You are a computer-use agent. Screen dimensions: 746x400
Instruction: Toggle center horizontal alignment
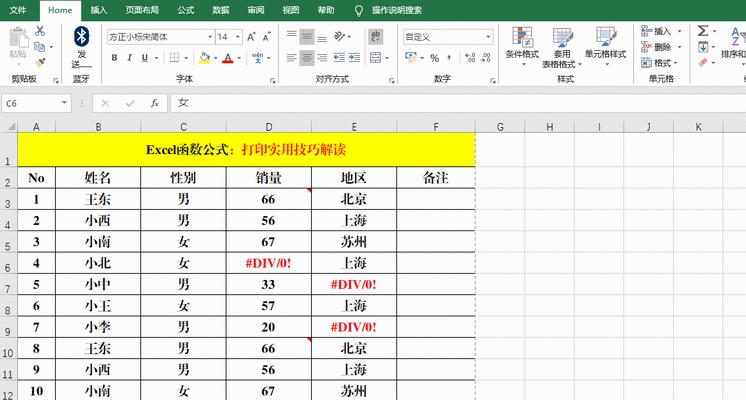click(x=307, y=58)
